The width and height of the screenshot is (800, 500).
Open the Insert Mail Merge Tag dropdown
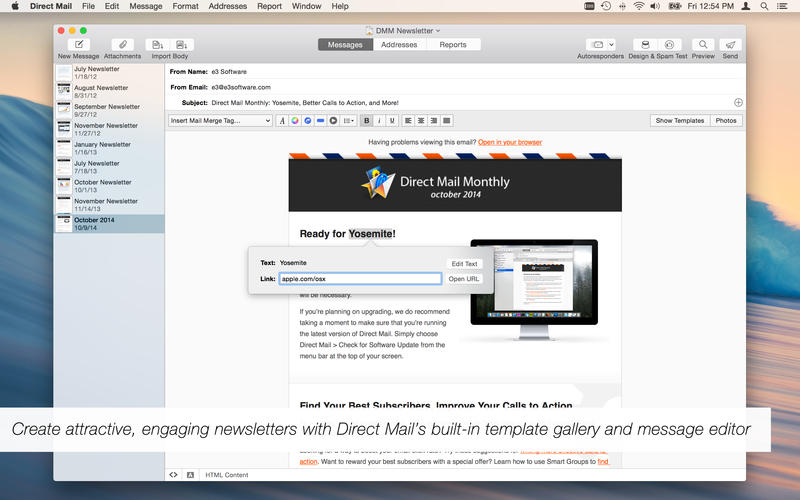(x=220, y=121)
